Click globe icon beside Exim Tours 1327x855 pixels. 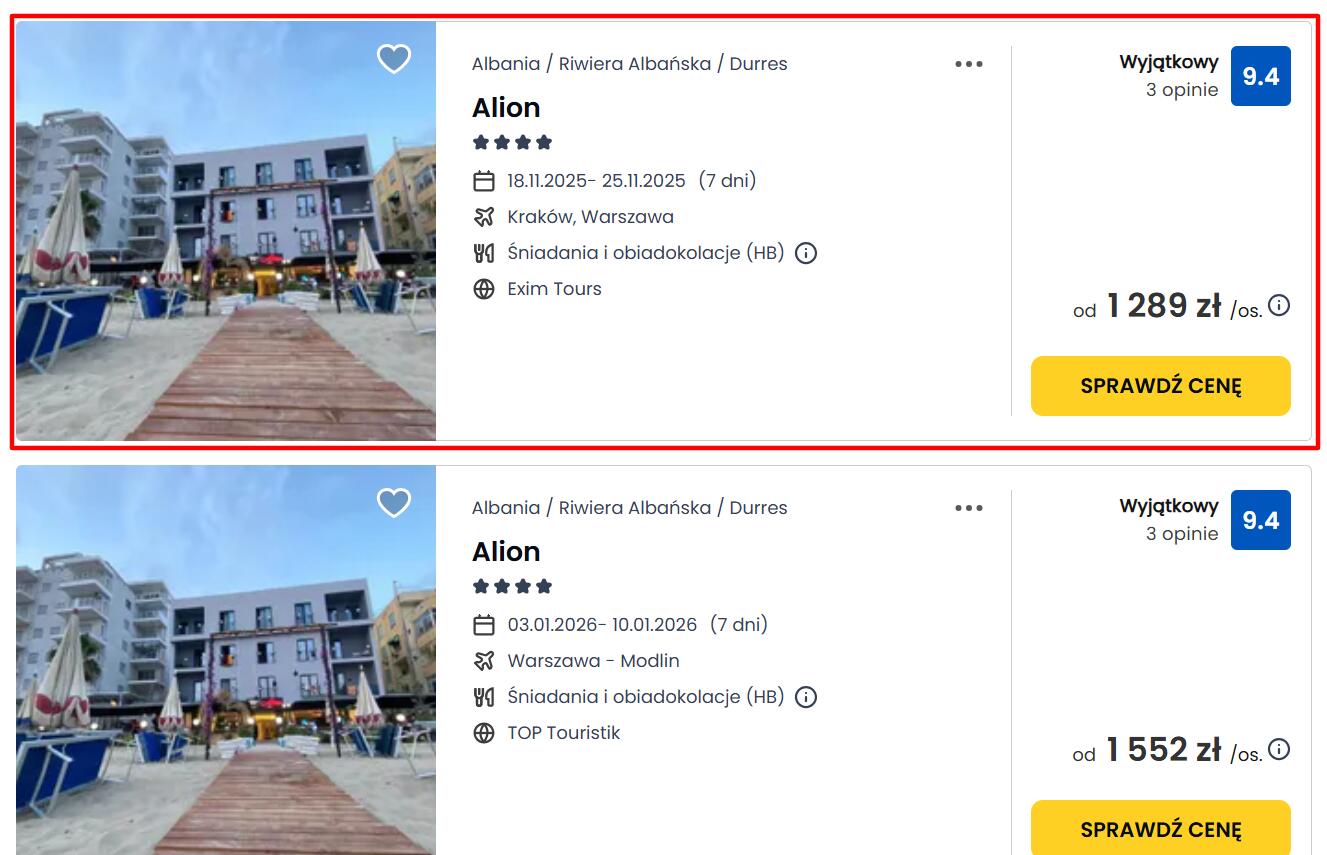(x=484, y=289)
